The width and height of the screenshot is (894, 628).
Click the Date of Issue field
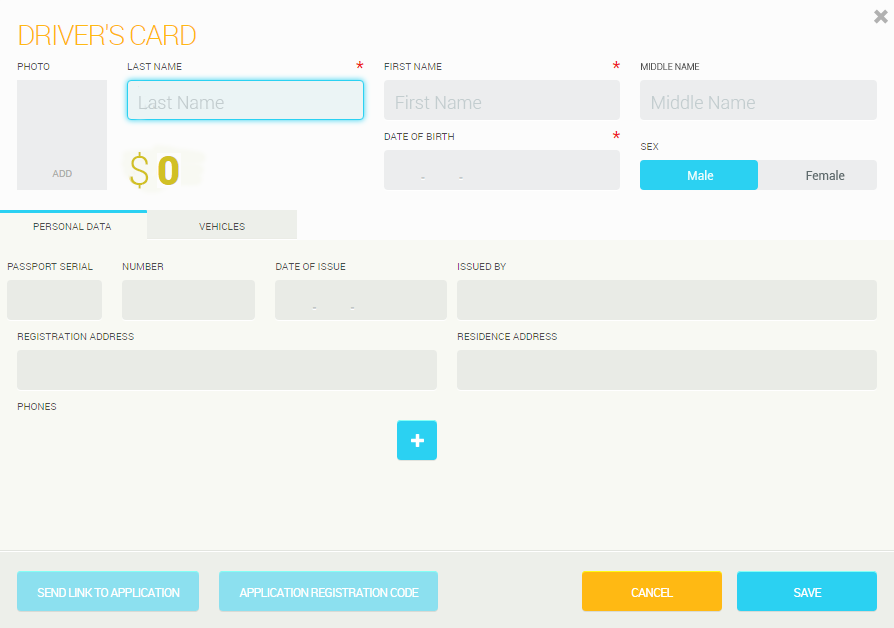point(360,300)
